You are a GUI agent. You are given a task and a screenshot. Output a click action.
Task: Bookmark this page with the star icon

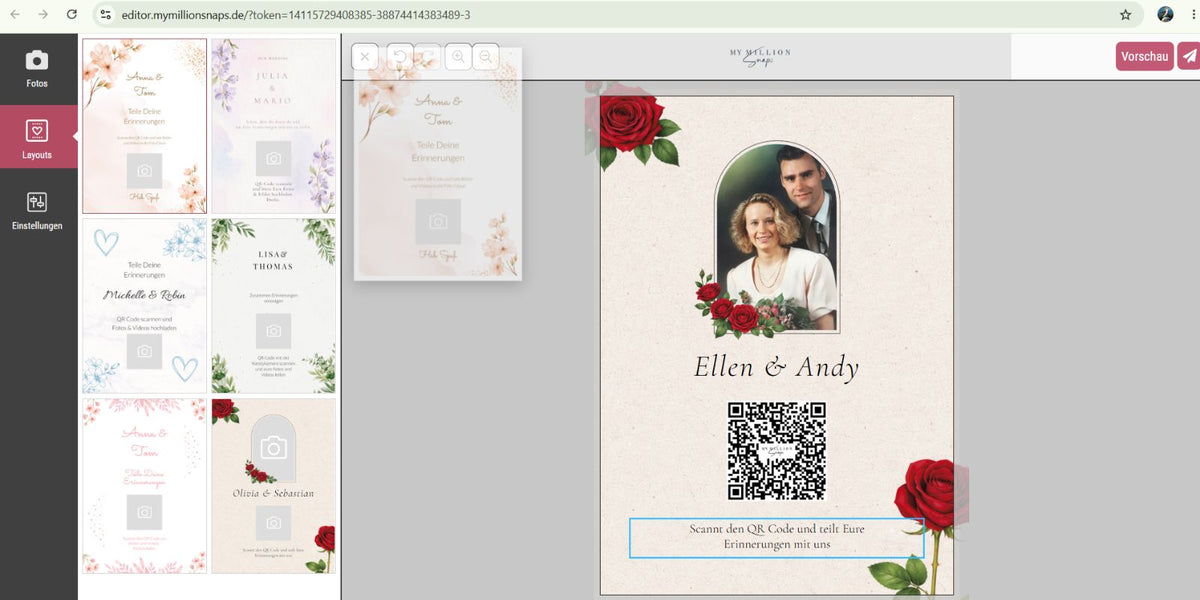[x=1125, y=15]
